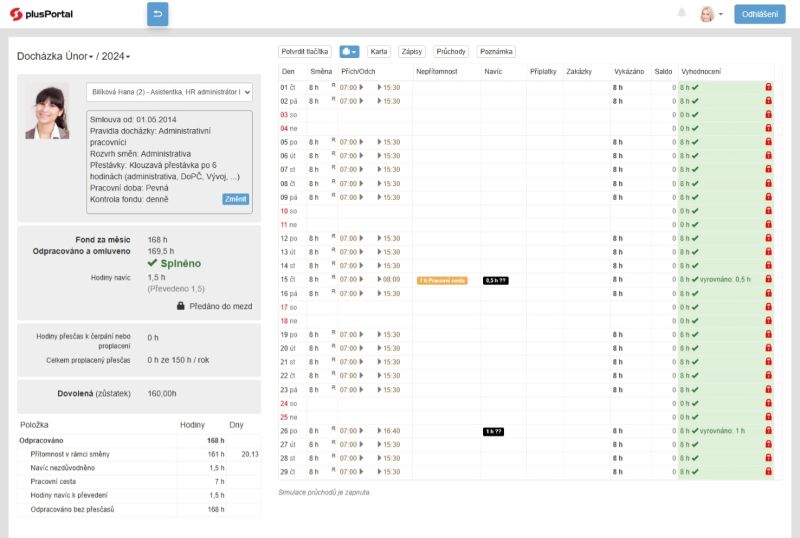Image resolution: width=800 pixels, height=538 pixels.
Task: Click the Odpracováno summary row
Action: [x=139, y=441]
